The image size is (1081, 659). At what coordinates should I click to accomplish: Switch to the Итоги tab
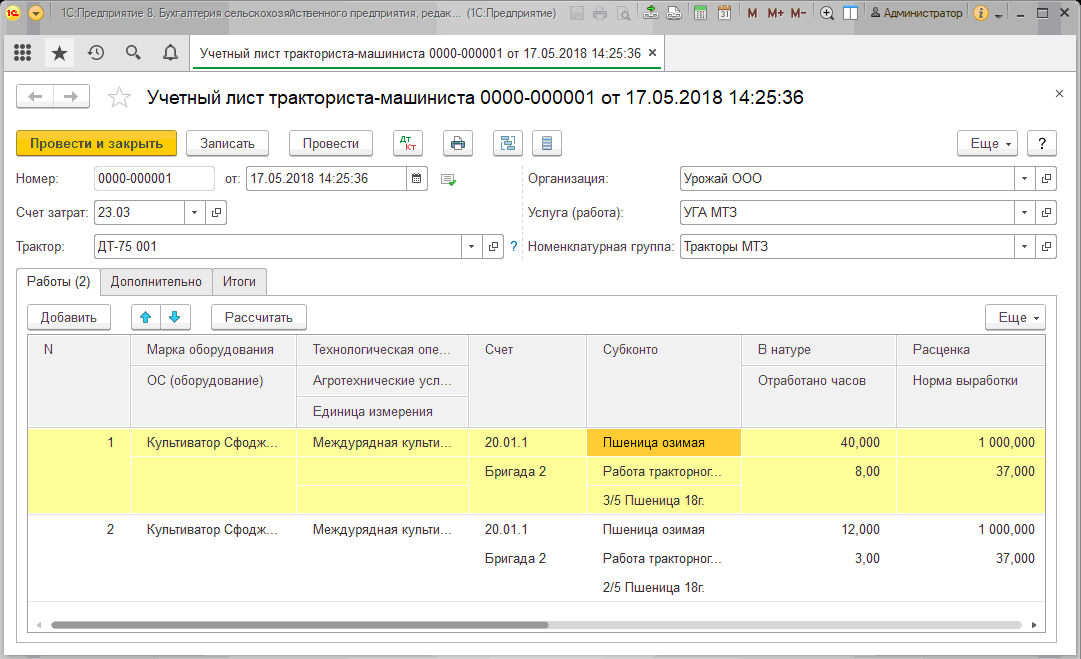click(x=239, y=282)
